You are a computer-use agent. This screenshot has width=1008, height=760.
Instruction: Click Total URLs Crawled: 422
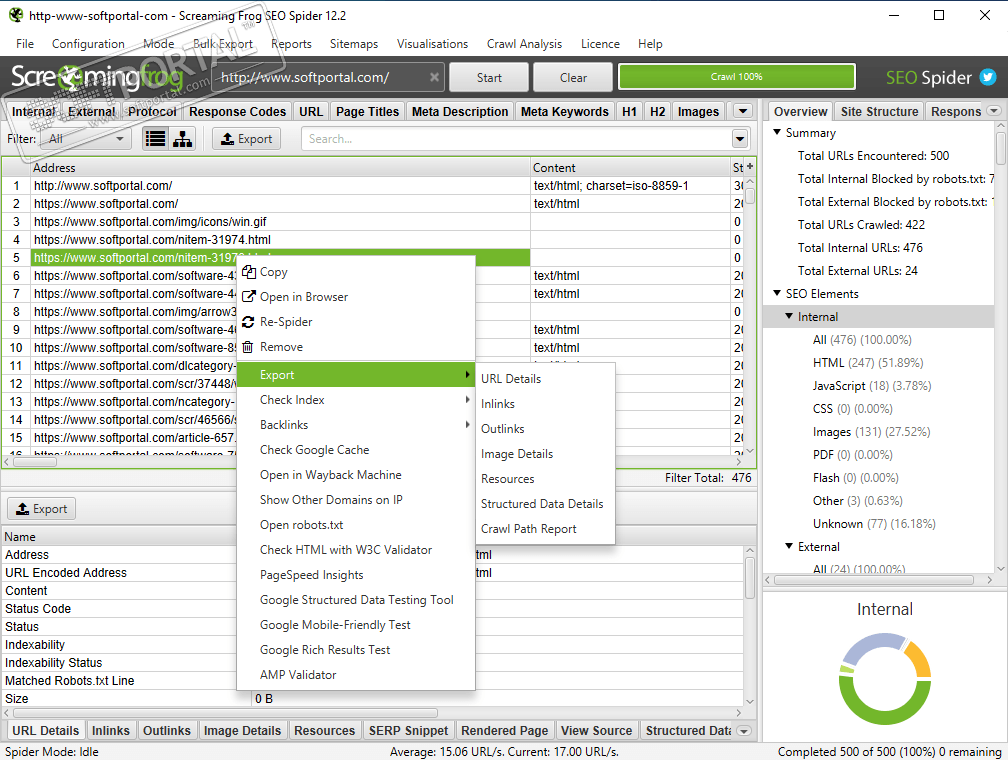click(861, 224)
